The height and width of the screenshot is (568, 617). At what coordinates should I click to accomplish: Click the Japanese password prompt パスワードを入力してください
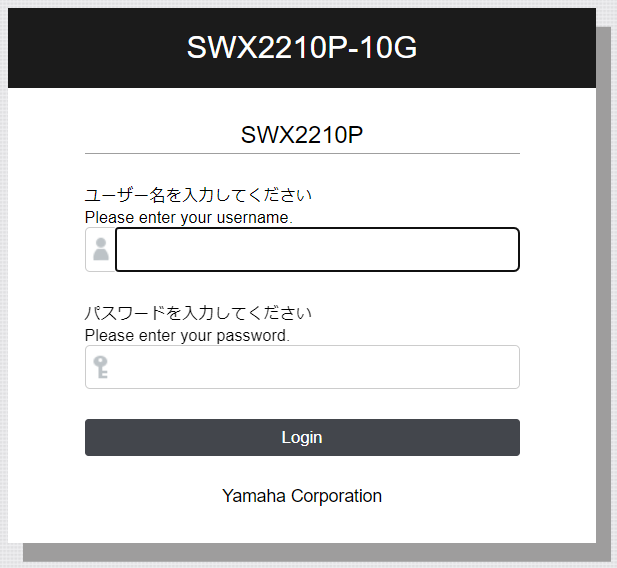(198, 313)
